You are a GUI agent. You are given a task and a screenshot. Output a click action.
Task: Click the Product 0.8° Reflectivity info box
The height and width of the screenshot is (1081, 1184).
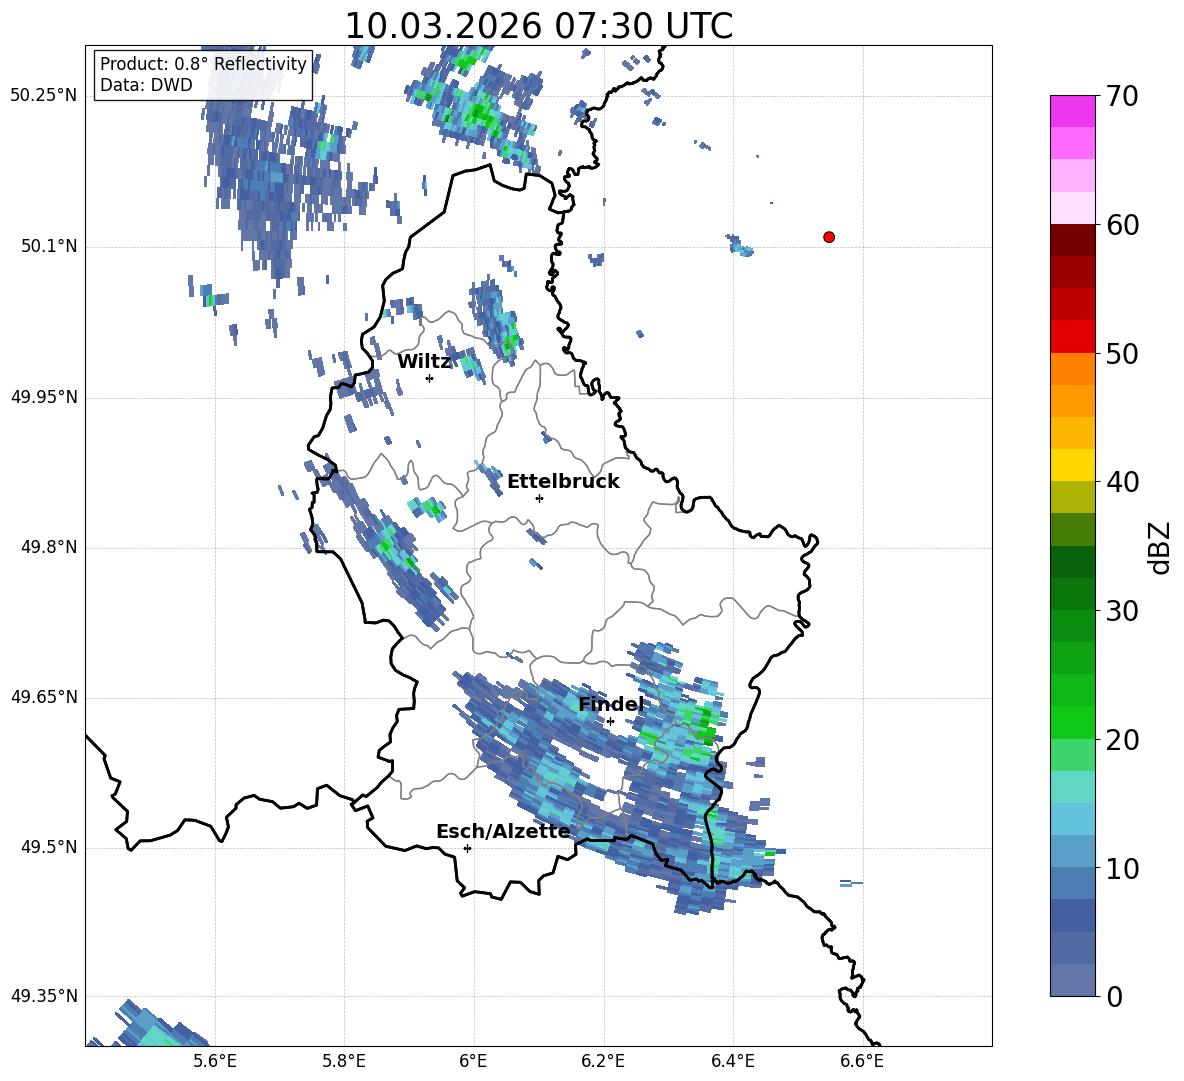[203, 74]
